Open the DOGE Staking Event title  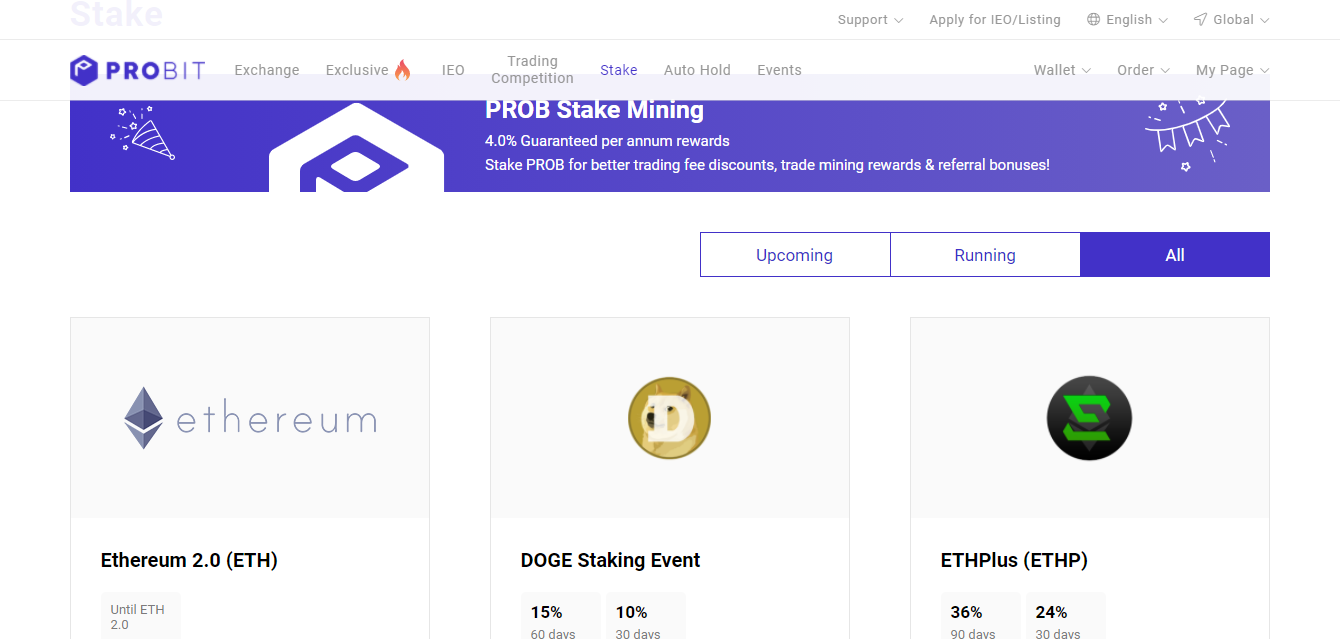pyautogui.click(x=610, y=560)
